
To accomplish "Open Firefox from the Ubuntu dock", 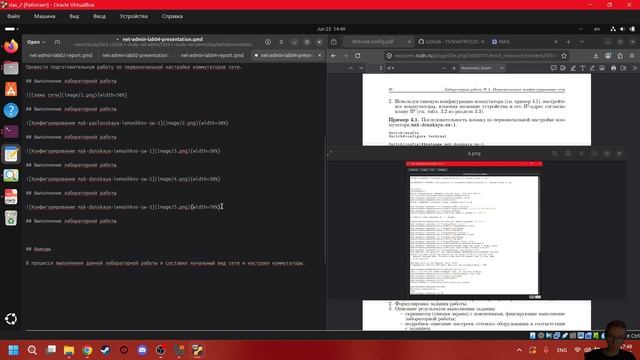I will click(x=11, y=46).
